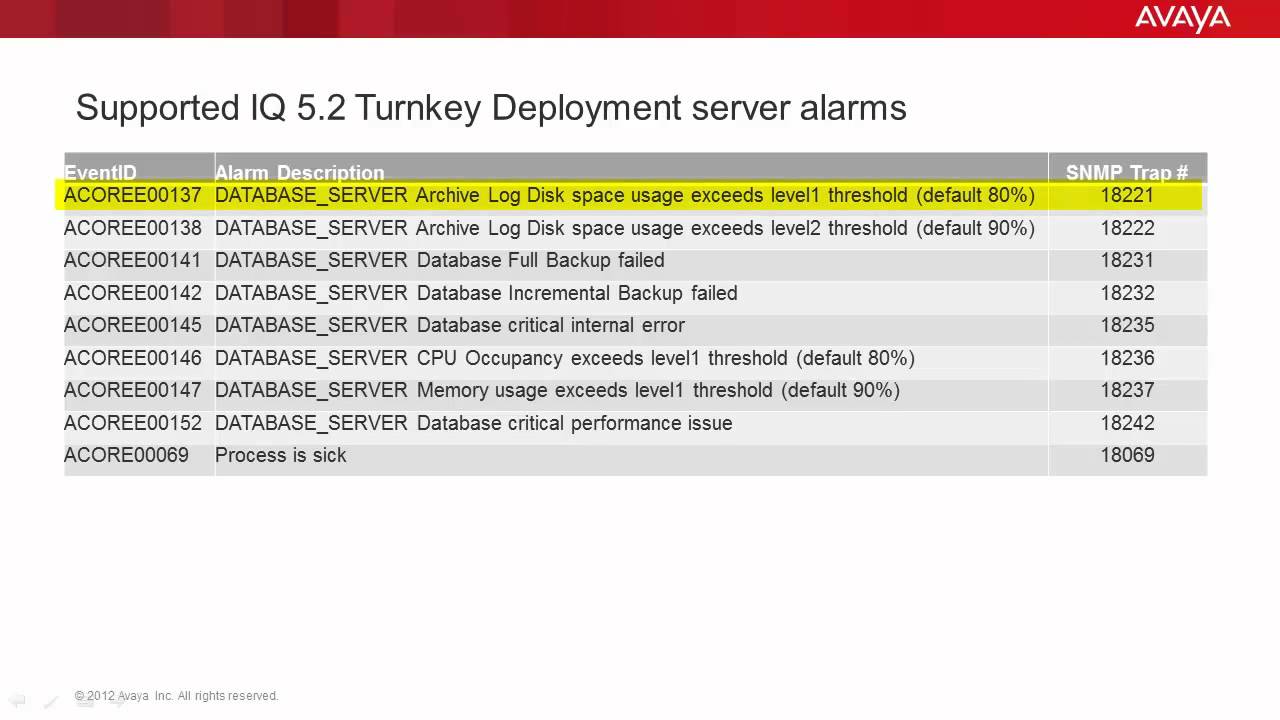Screen dimensions: 1280x720
Task: Select event ID ACOREE00141
Action: pyautogui.click(x=133, y=260)
